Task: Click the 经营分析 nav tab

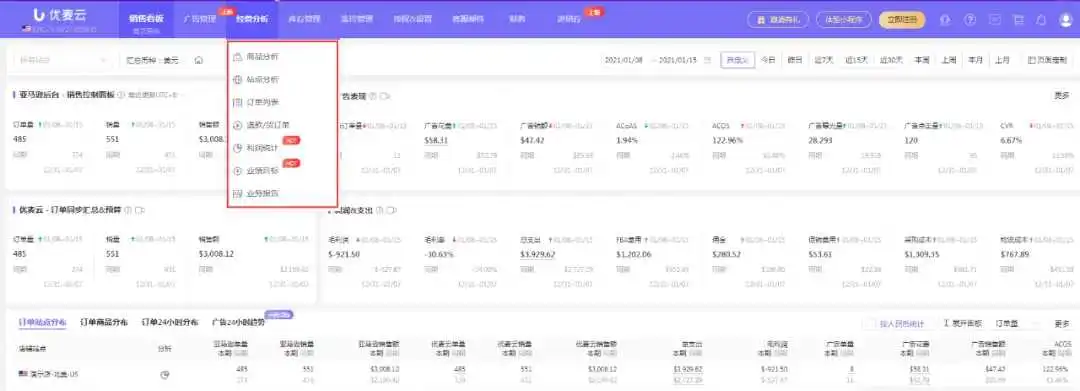Action: coord(251,19)
